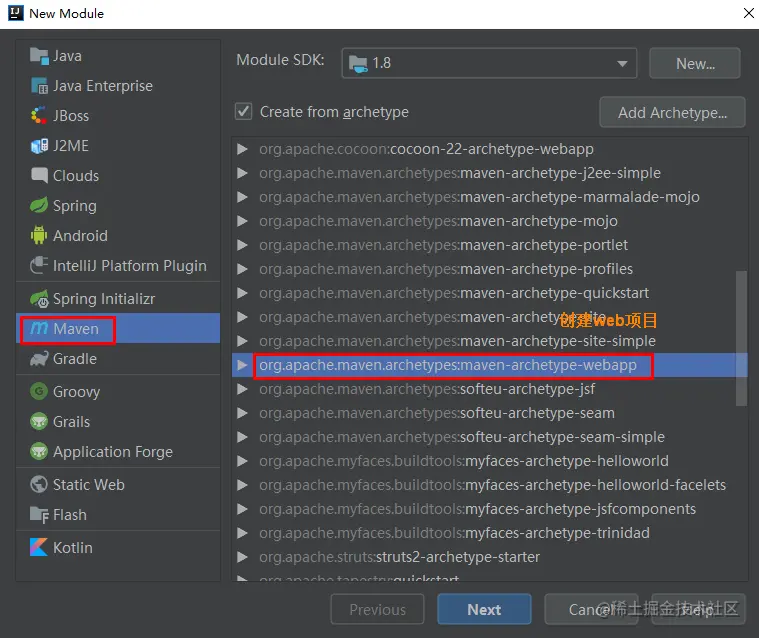Viewport: 759px width, 638px height.
Task: Choose Gradle in the module type list
Action: pyautogui.click(x=75, y=359)
